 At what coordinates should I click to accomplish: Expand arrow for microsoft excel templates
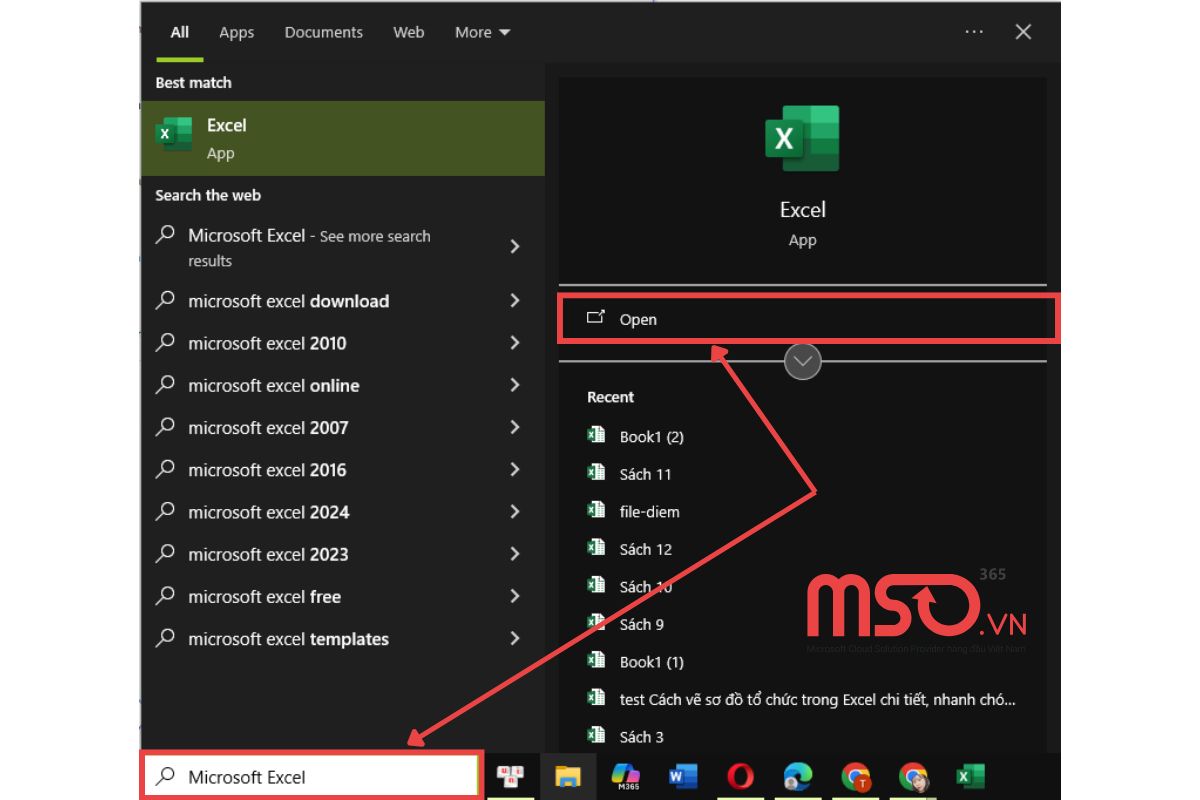tap(515, 638)
